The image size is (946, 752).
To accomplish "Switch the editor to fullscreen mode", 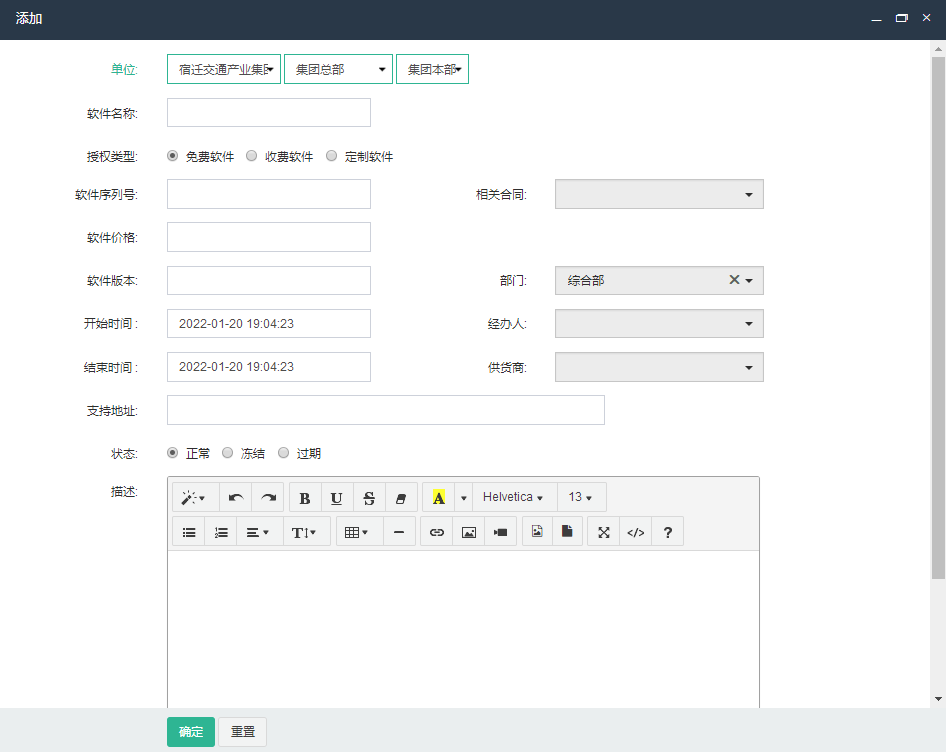I will click(x=603, y=532).
